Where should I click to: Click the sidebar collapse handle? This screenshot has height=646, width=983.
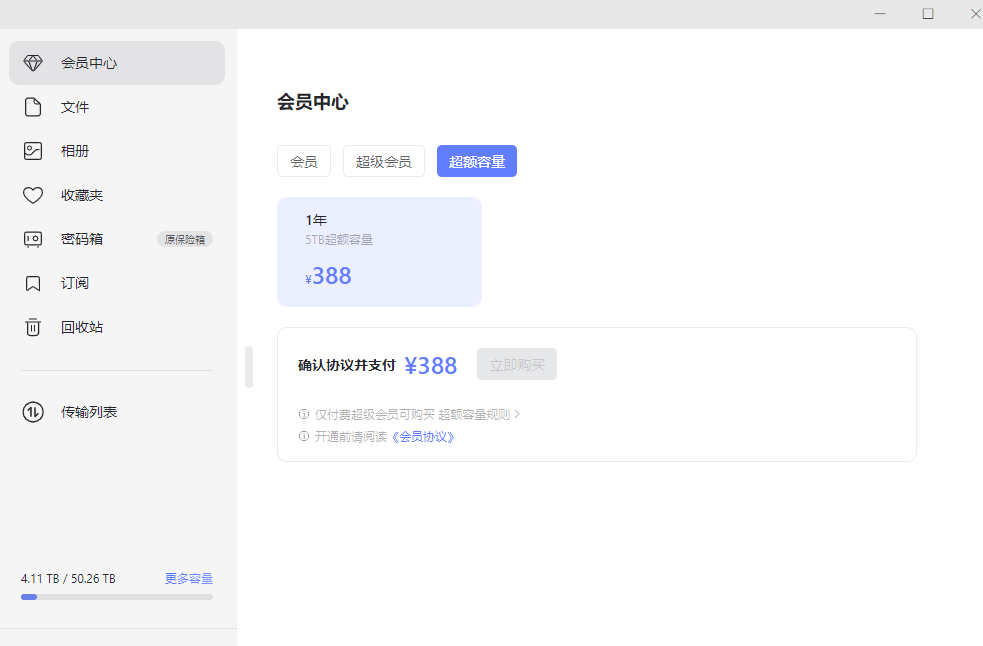tap(249, 367)
